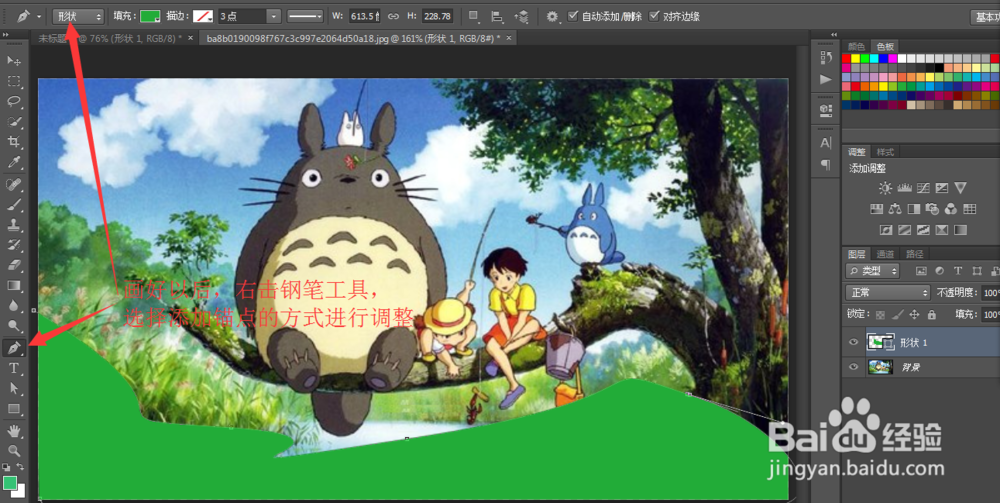The image size is (1000, 503).
Task: Add a Curves adjustment
Action: pos(923,188)
